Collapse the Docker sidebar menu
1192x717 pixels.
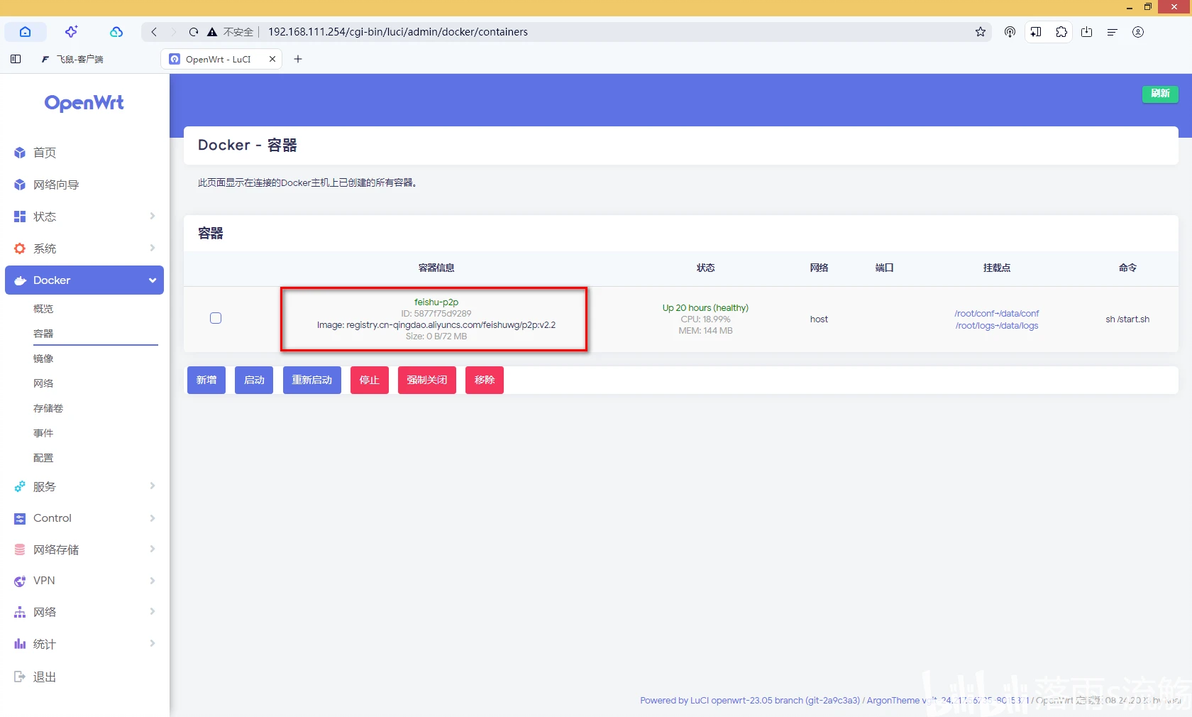point(84,280)
